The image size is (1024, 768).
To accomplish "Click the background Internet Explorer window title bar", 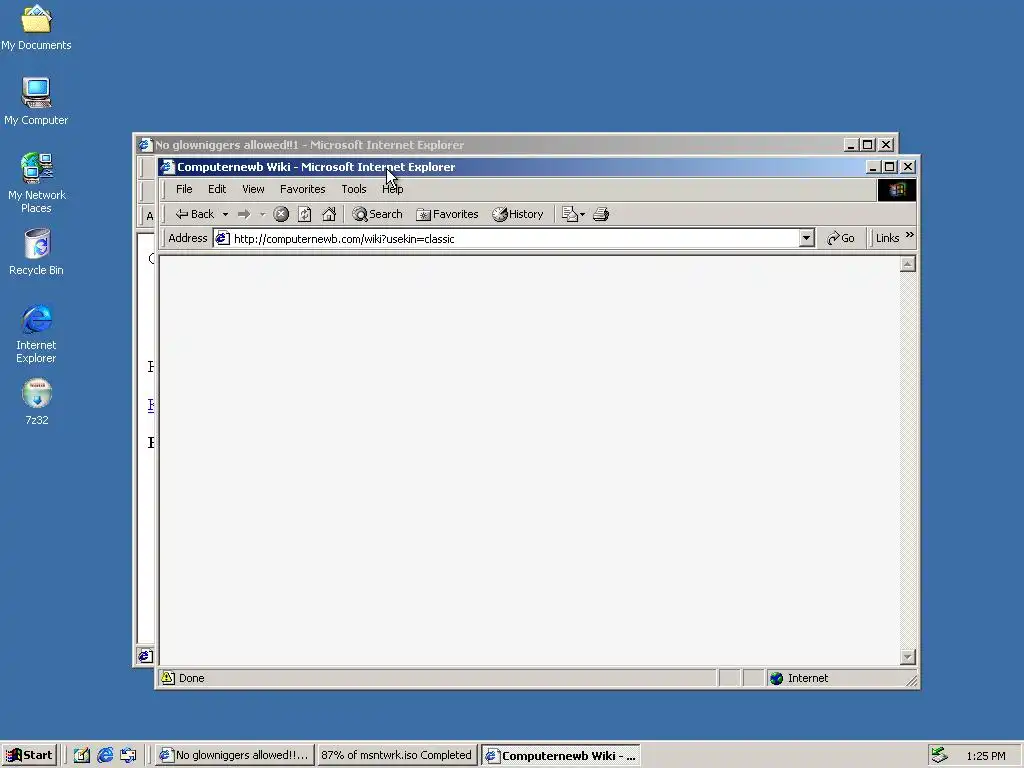I will [x=488, y=144].
